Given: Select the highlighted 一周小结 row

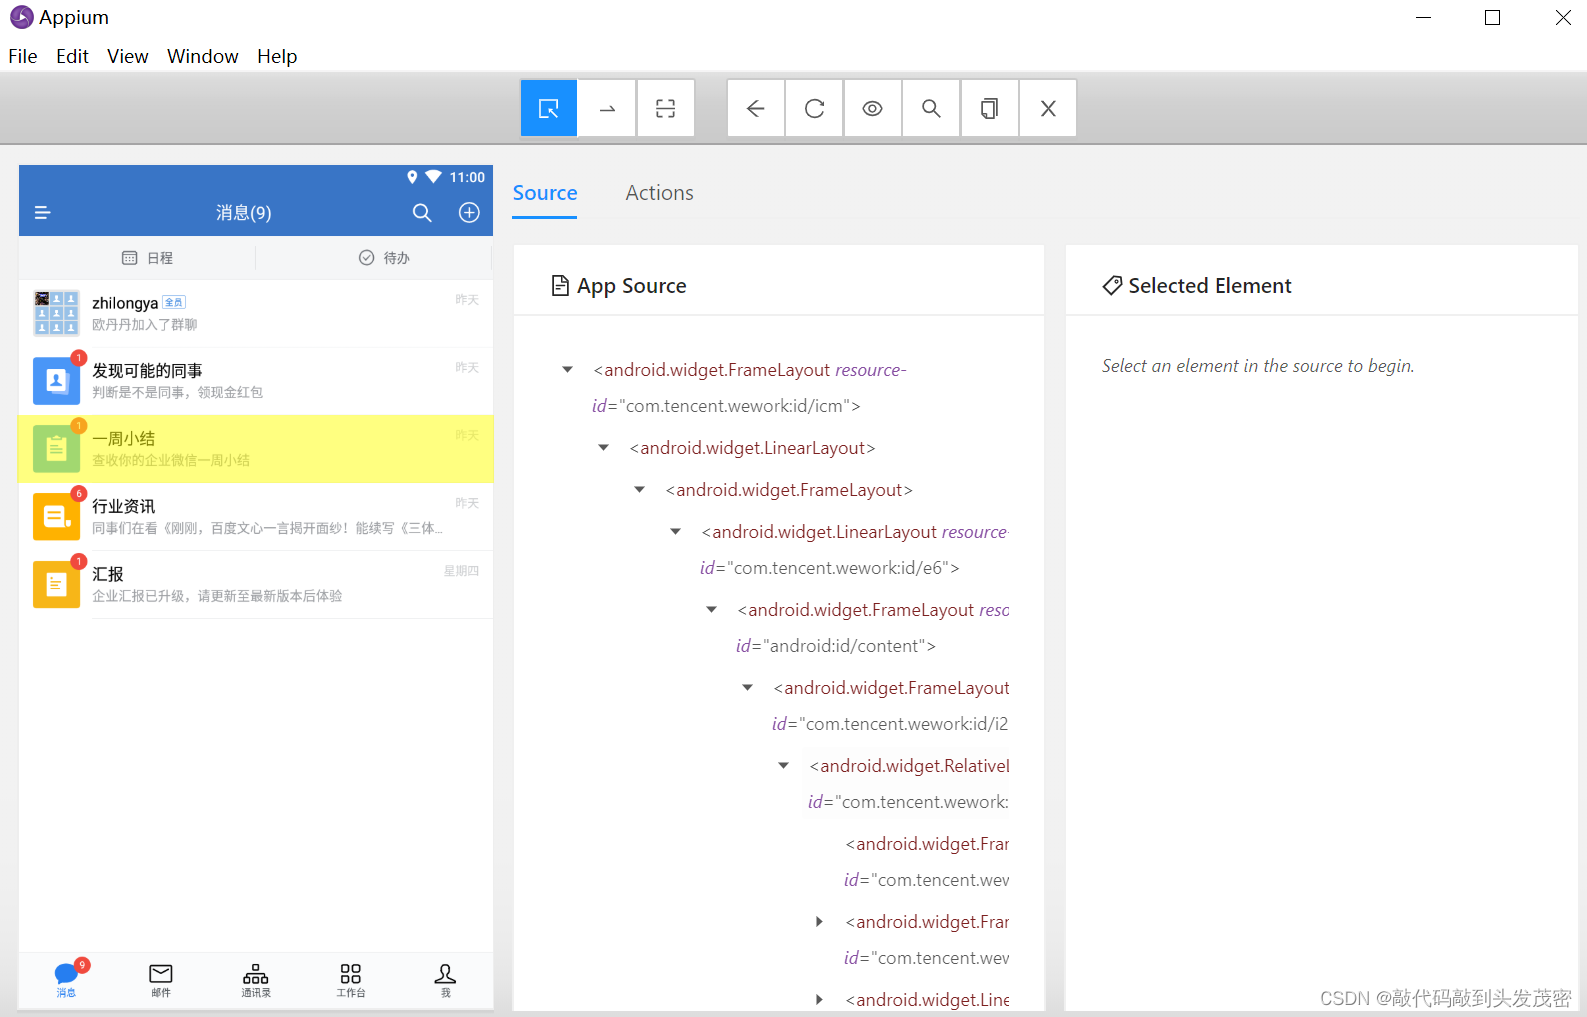Looking at the screenshot, I should pyautogui.click(x=256, y=449).
